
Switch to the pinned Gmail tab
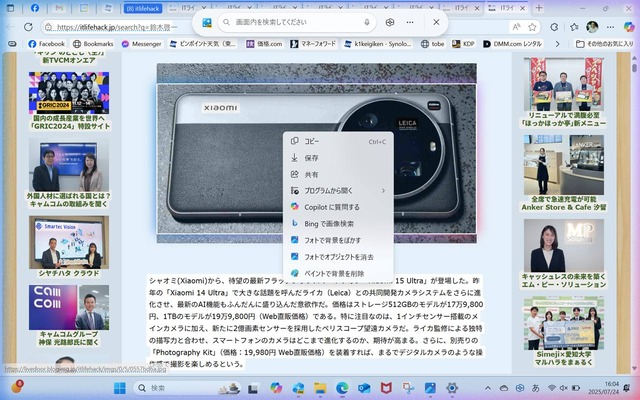[x=59, y=8]
